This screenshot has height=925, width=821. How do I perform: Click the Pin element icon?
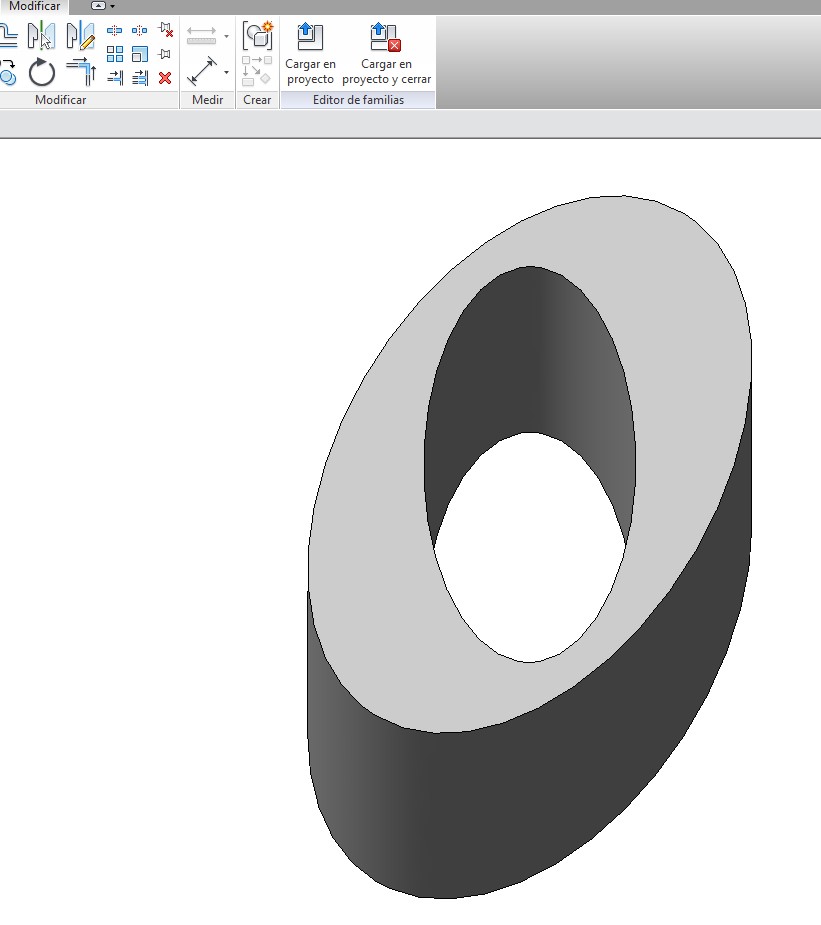(x=166, y=54)
